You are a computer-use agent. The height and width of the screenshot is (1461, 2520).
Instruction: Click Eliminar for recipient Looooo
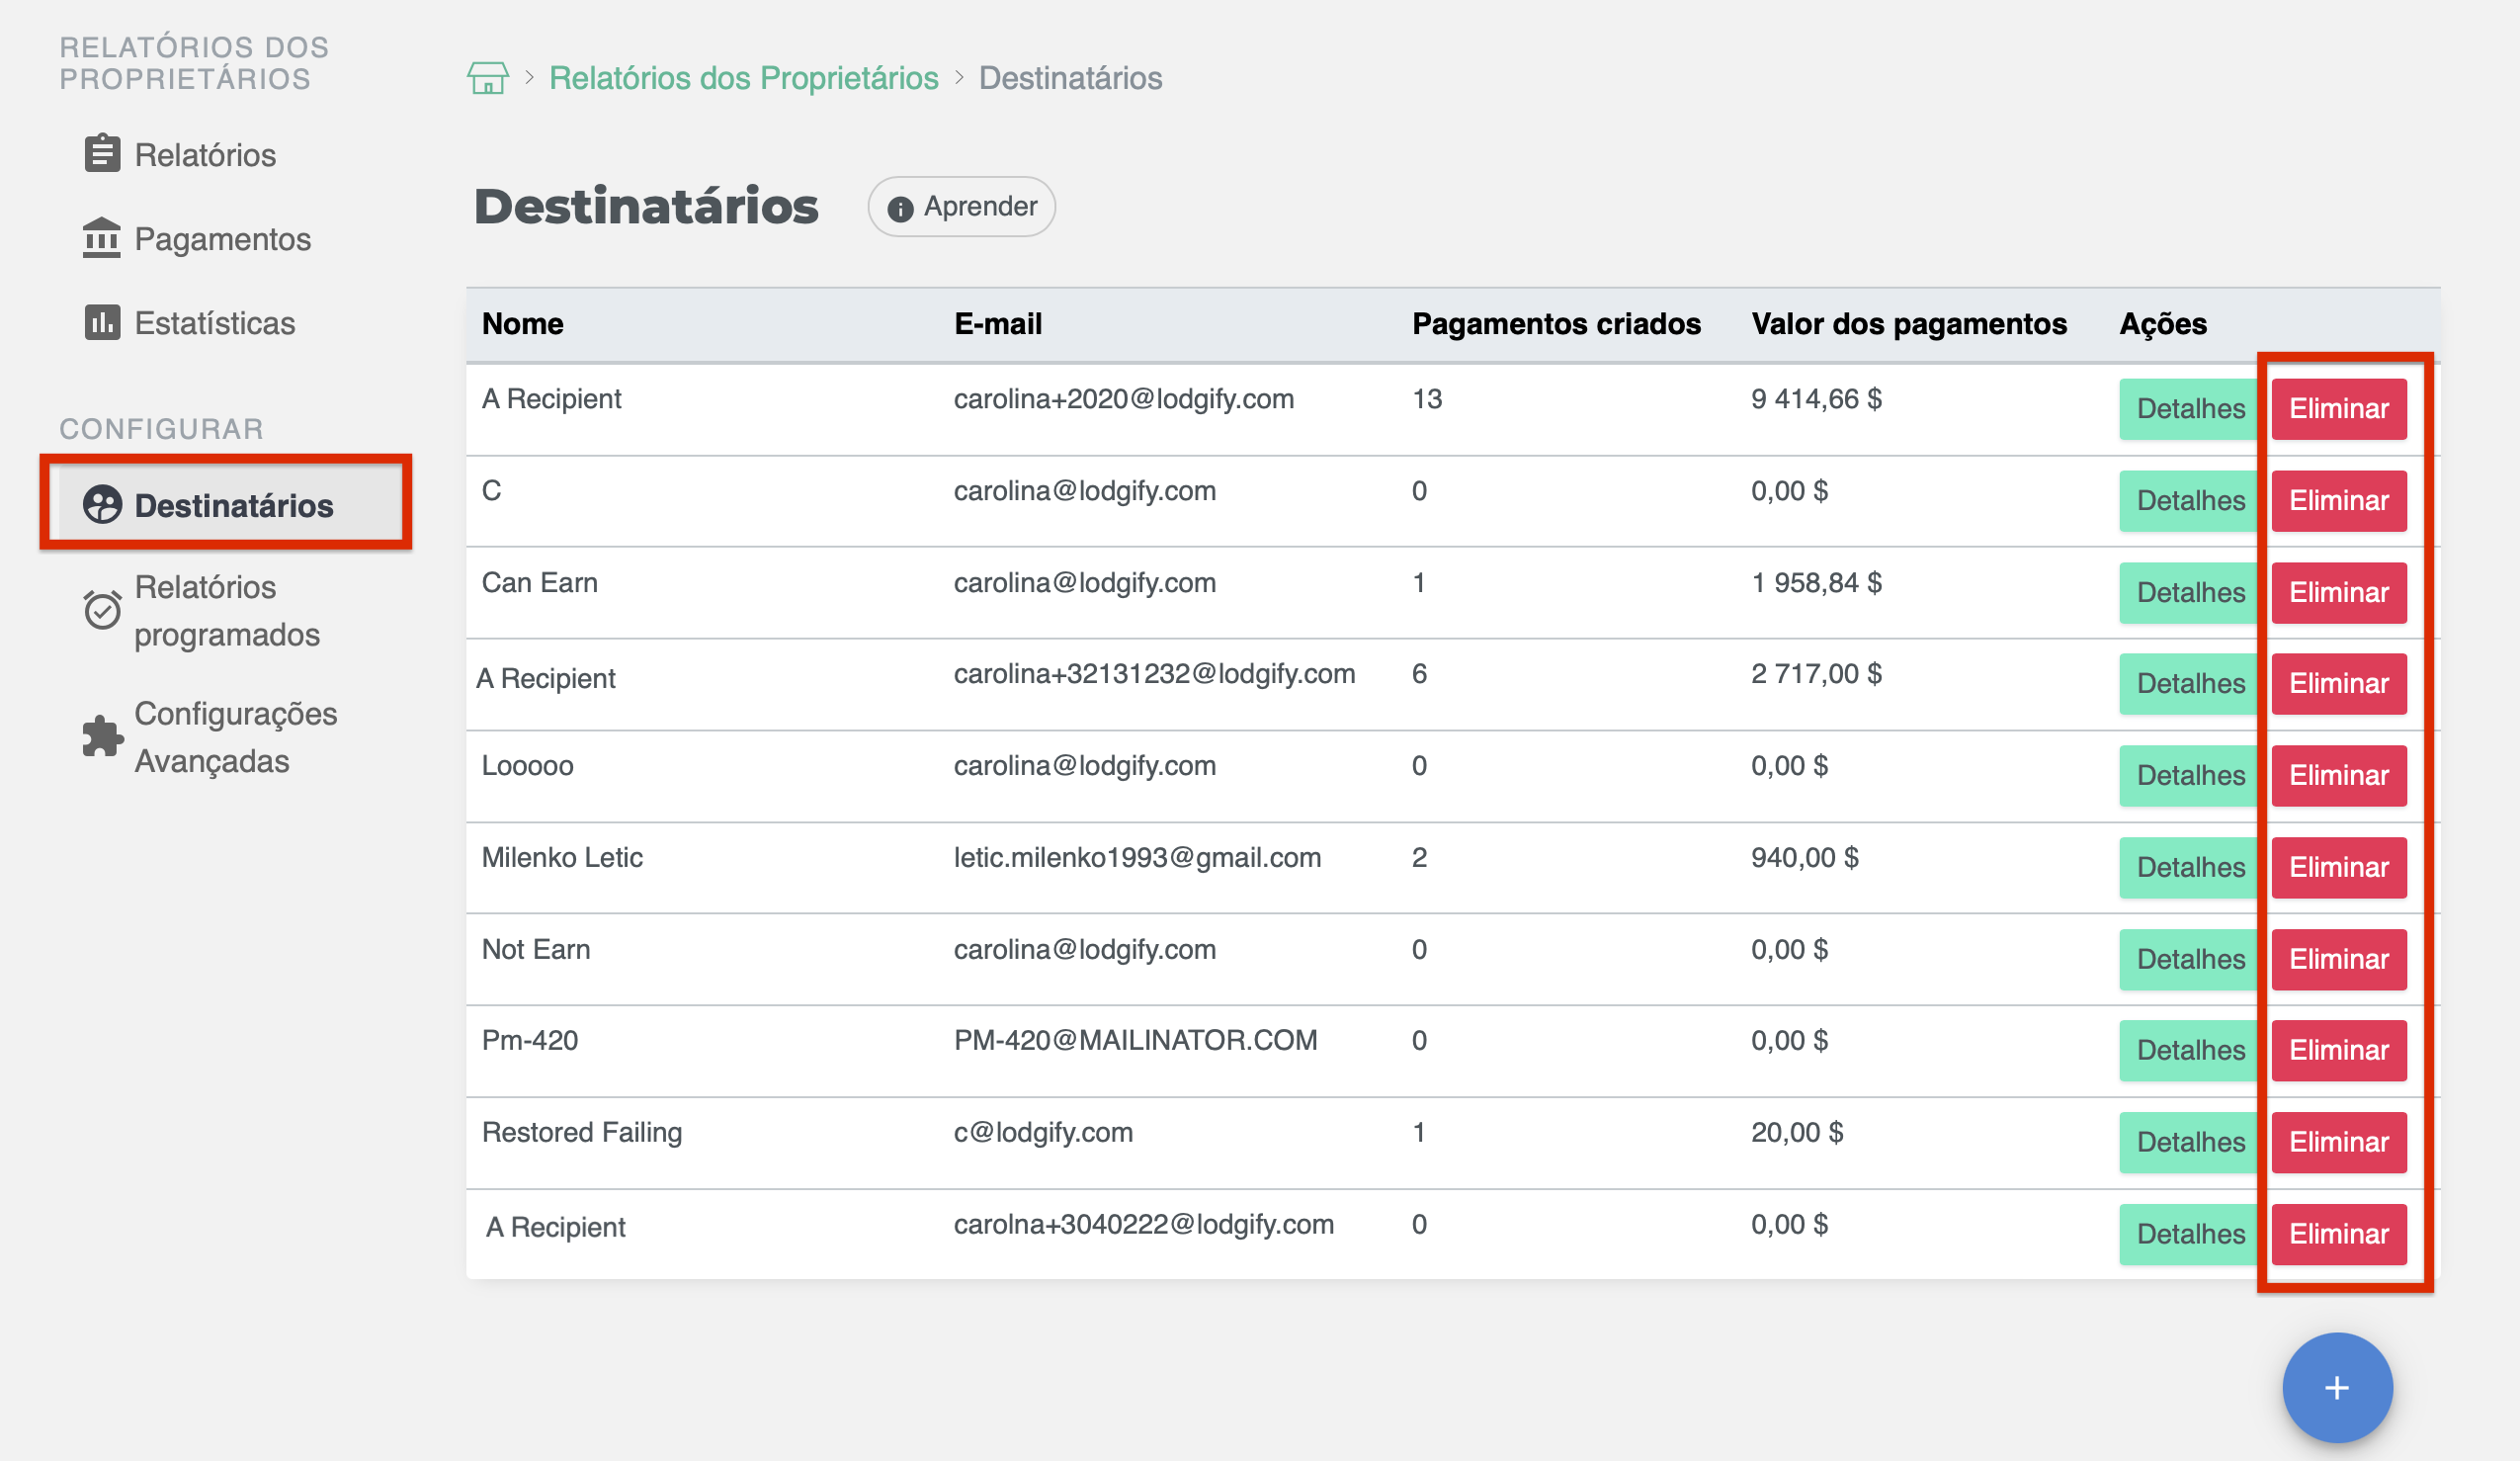[x=2338, y=775]
